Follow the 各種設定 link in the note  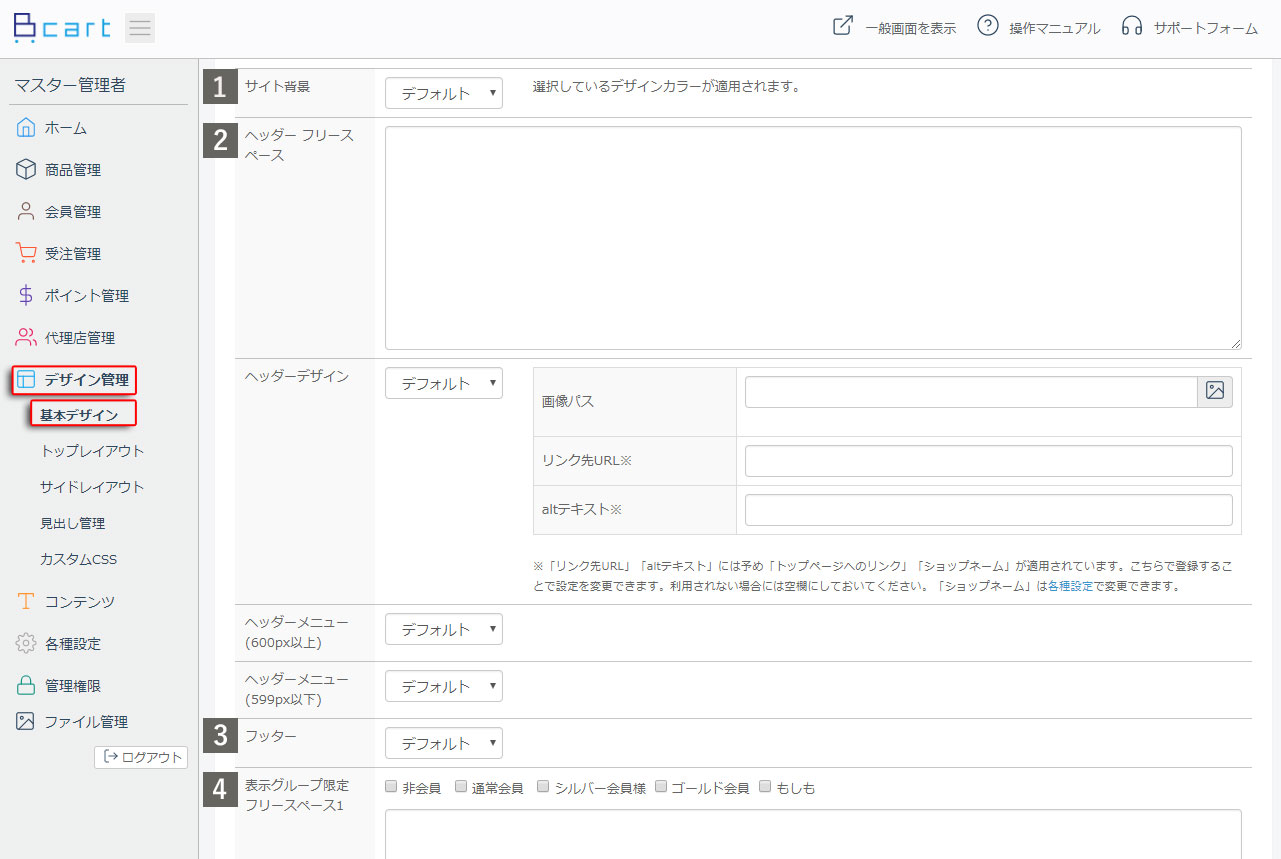(x=1071, y=587)
